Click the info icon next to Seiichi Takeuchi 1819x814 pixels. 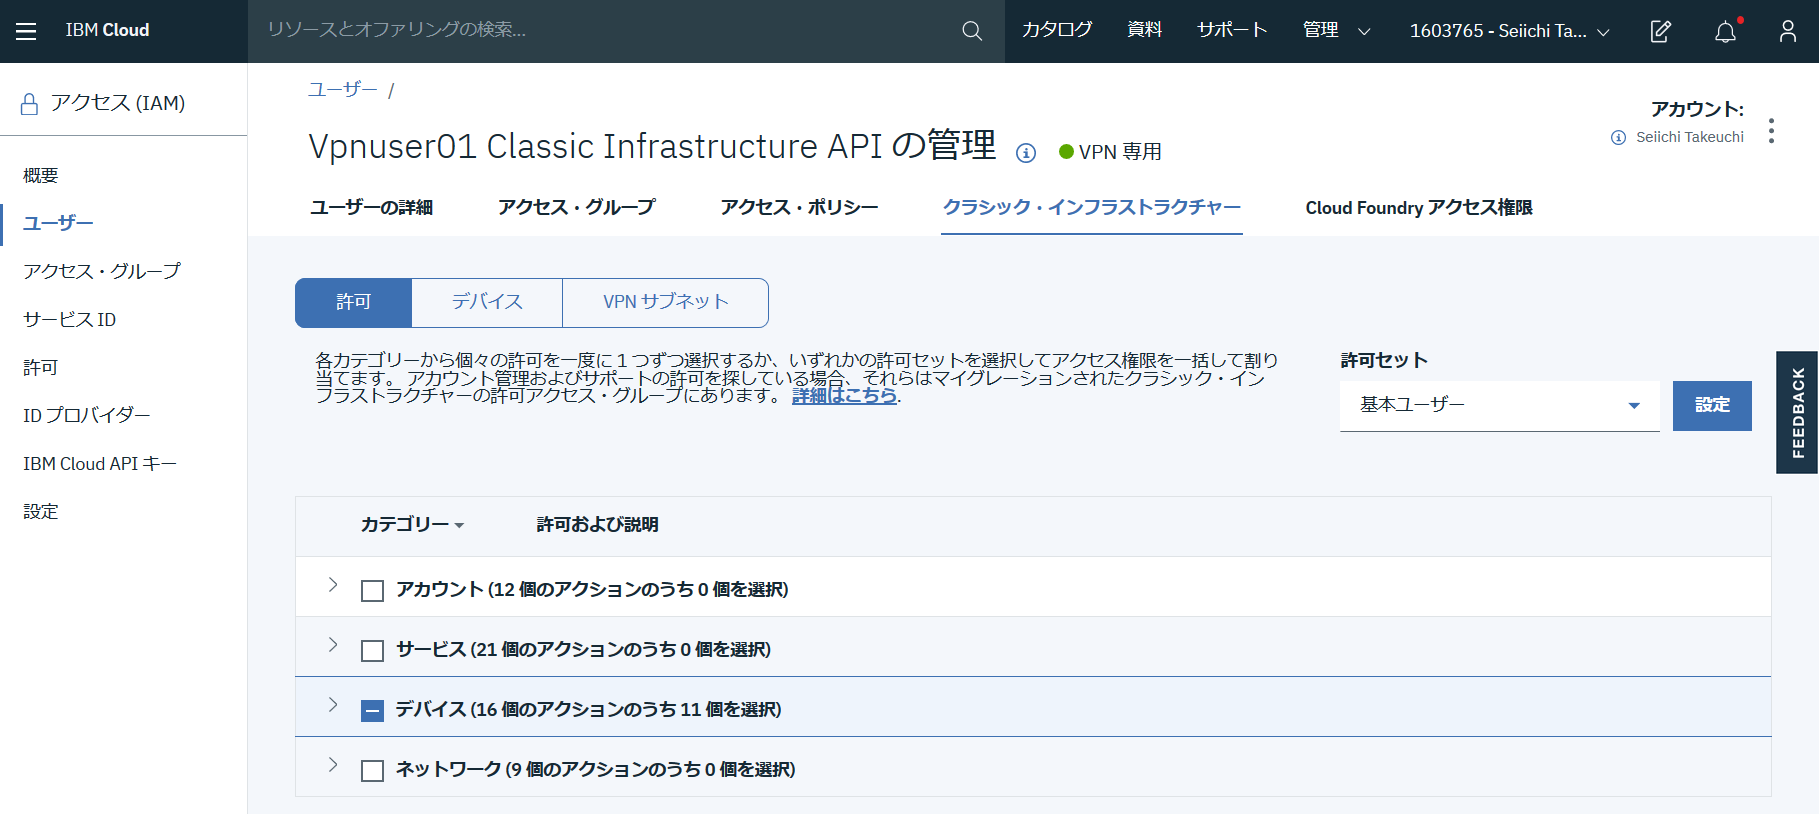1618,137
